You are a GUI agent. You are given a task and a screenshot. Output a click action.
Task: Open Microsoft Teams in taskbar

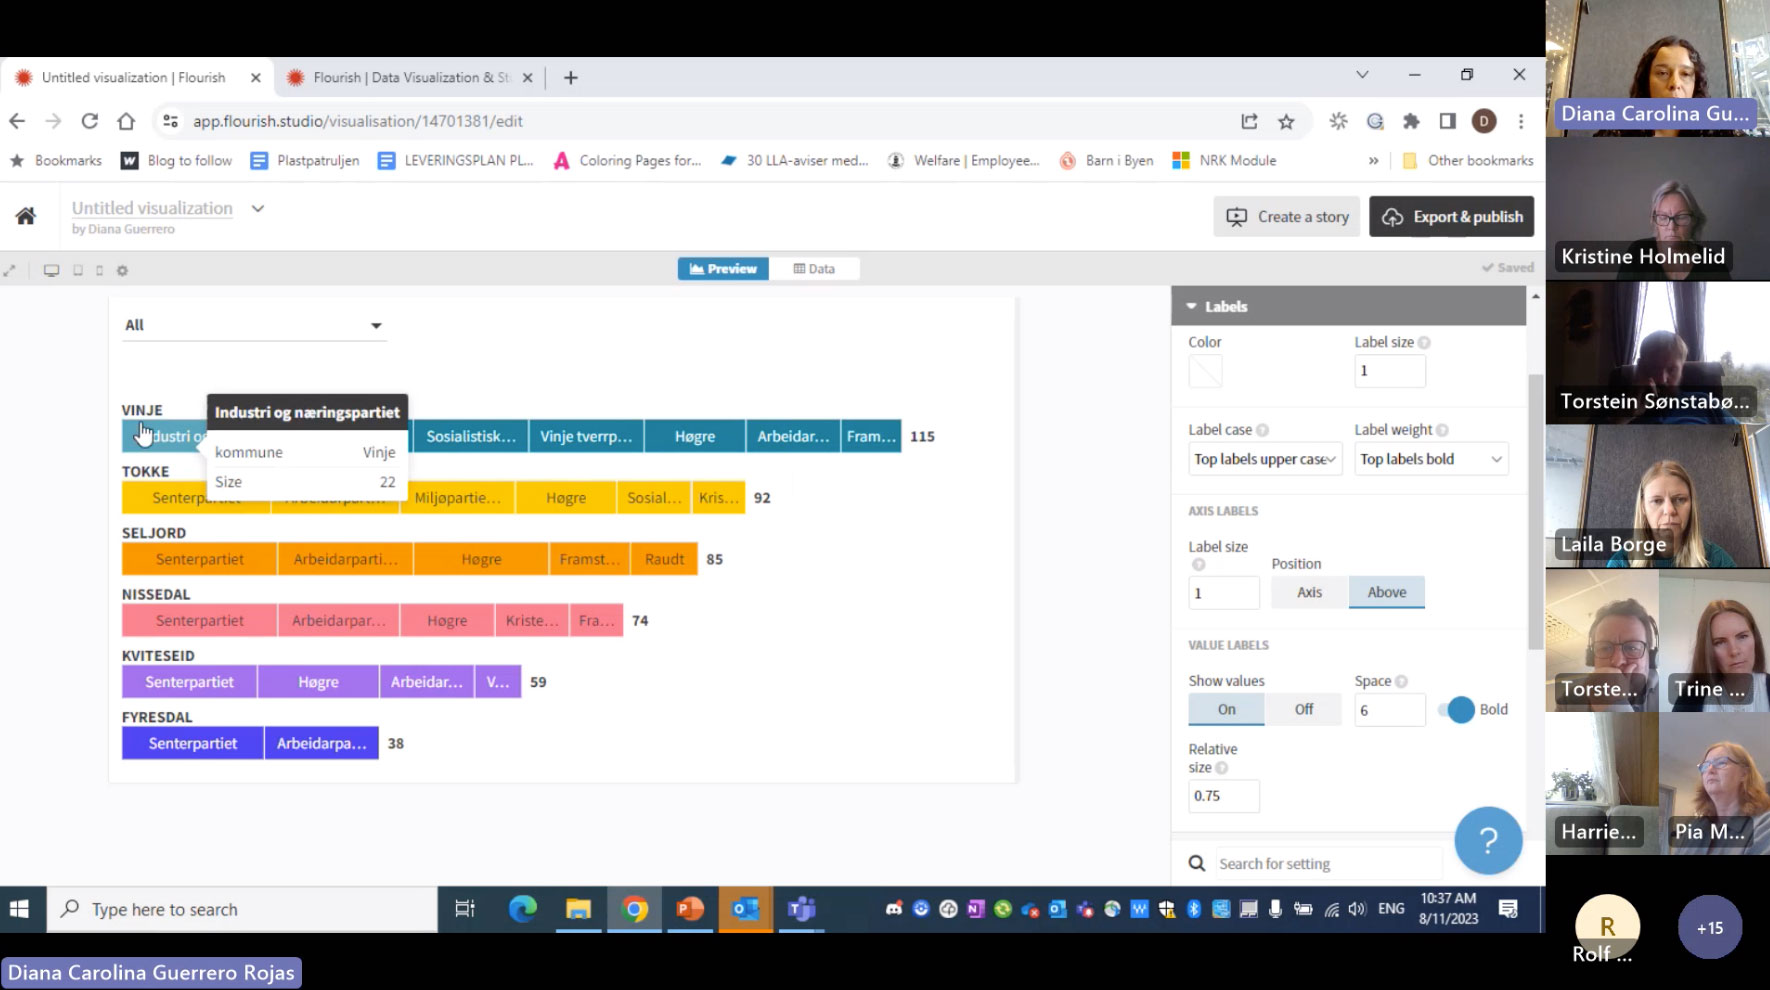pyautogui.click(x=801, y=909)
